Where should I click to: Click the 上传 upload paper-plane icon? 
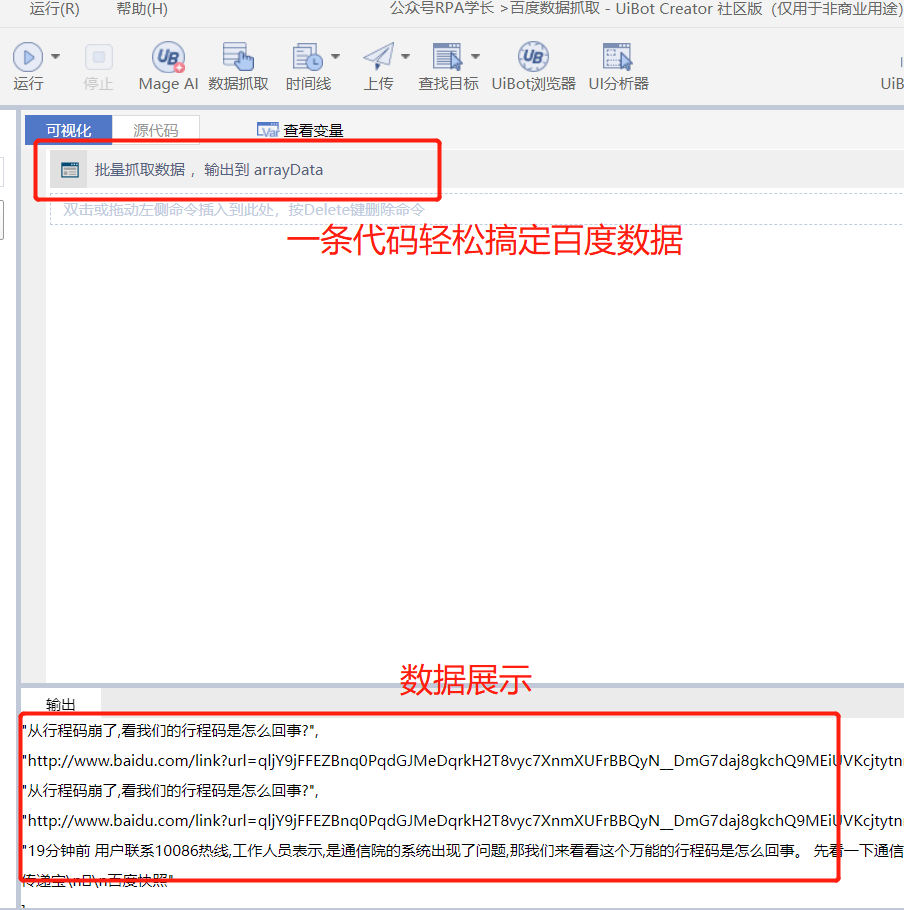click(x=378, y=57)
